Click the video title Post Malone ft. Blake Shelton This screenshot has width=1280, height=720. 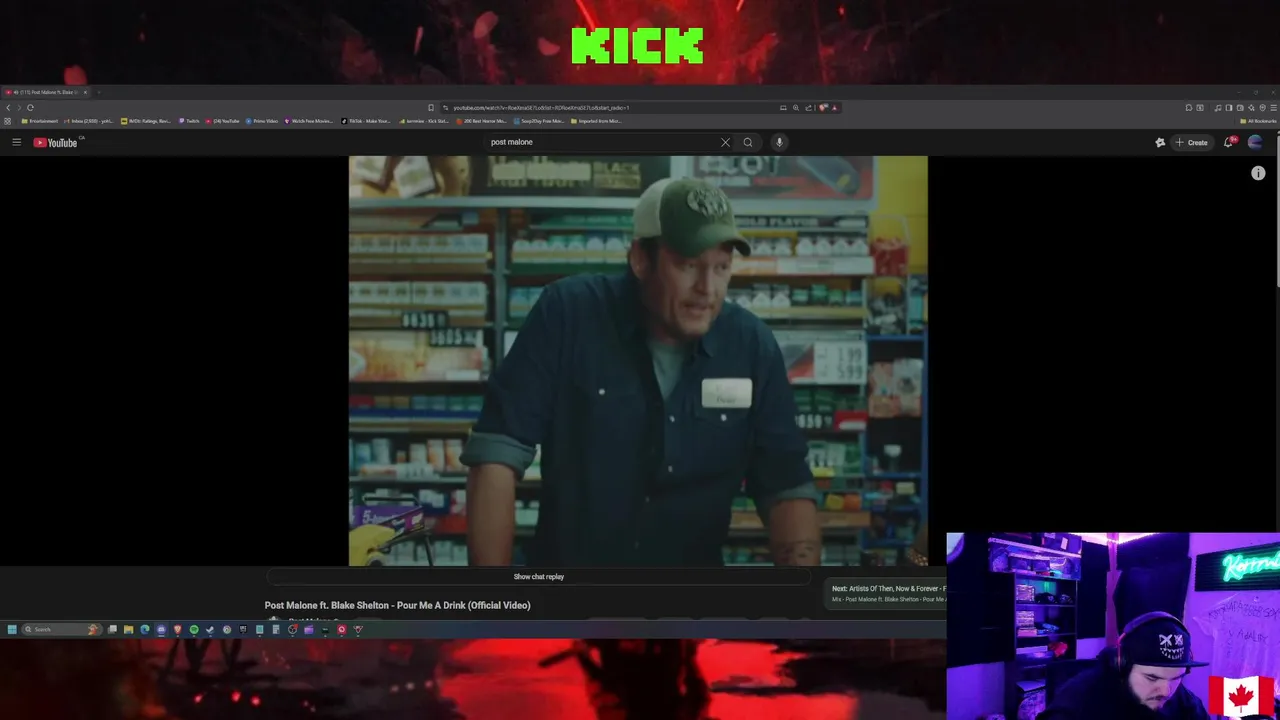[397, 605]
